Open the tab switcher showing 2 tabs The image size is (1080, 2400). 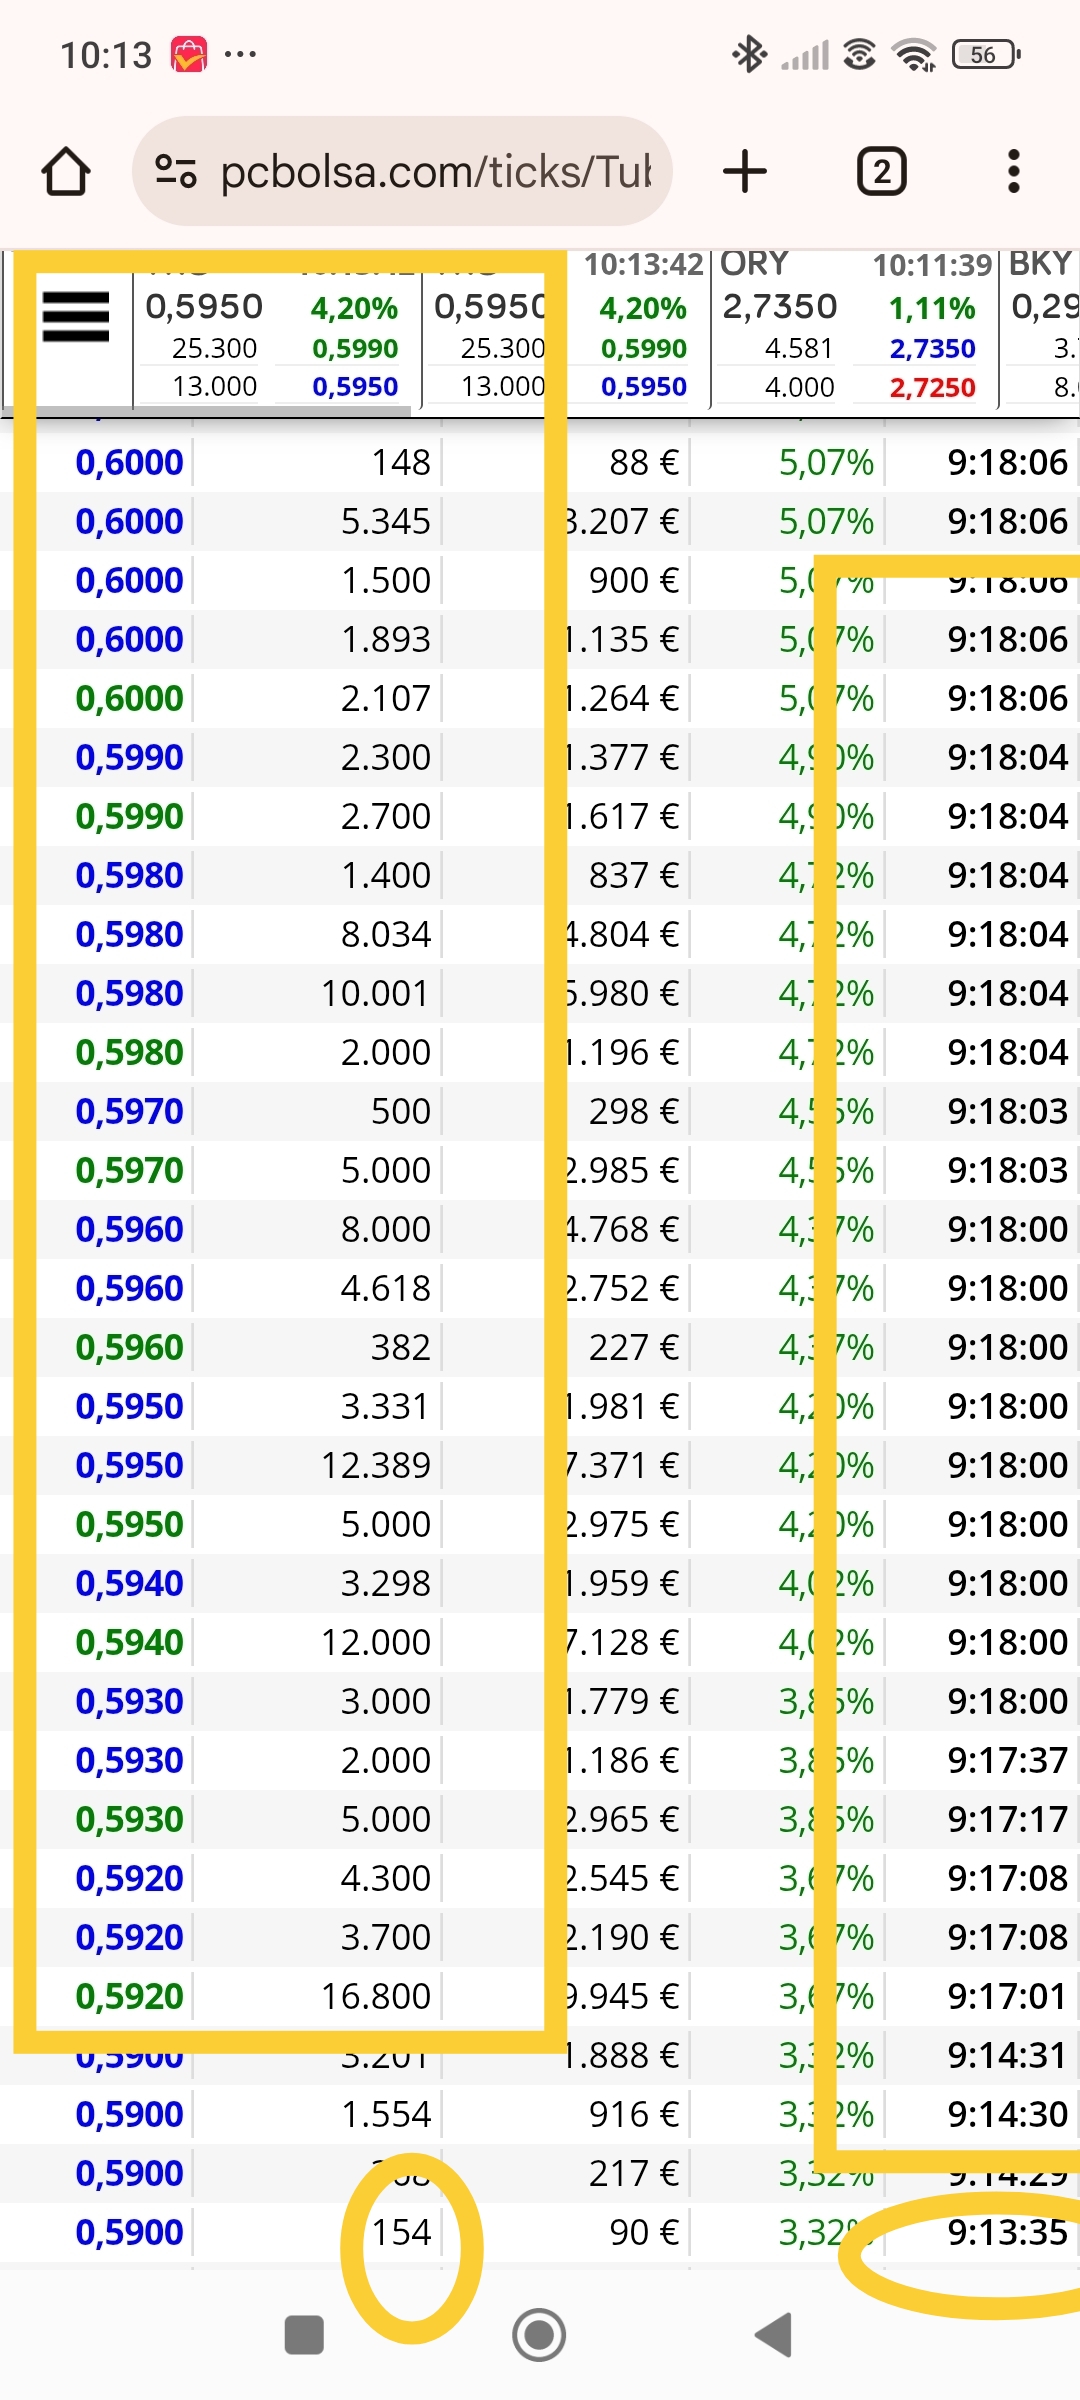pos(882,171)
